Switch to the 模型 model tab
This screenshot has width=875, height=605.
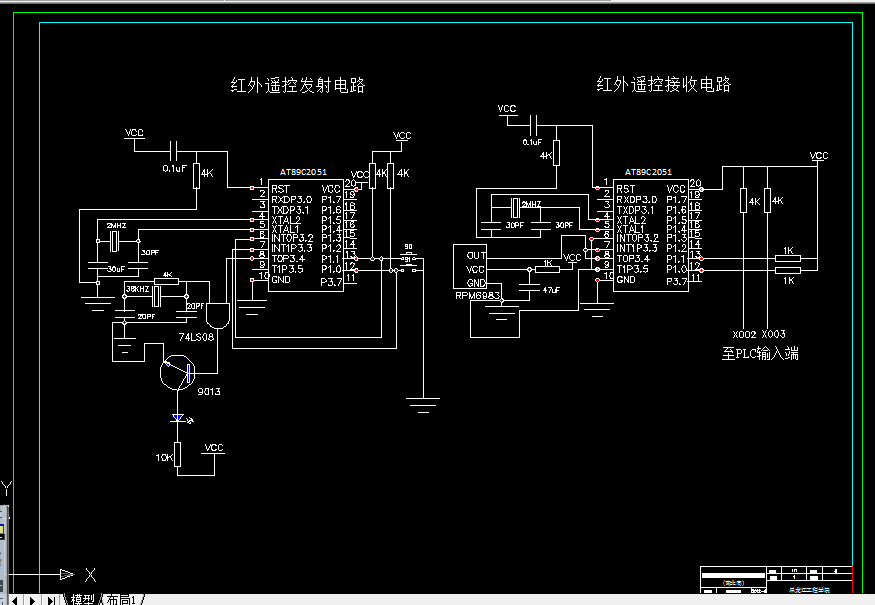82,599
